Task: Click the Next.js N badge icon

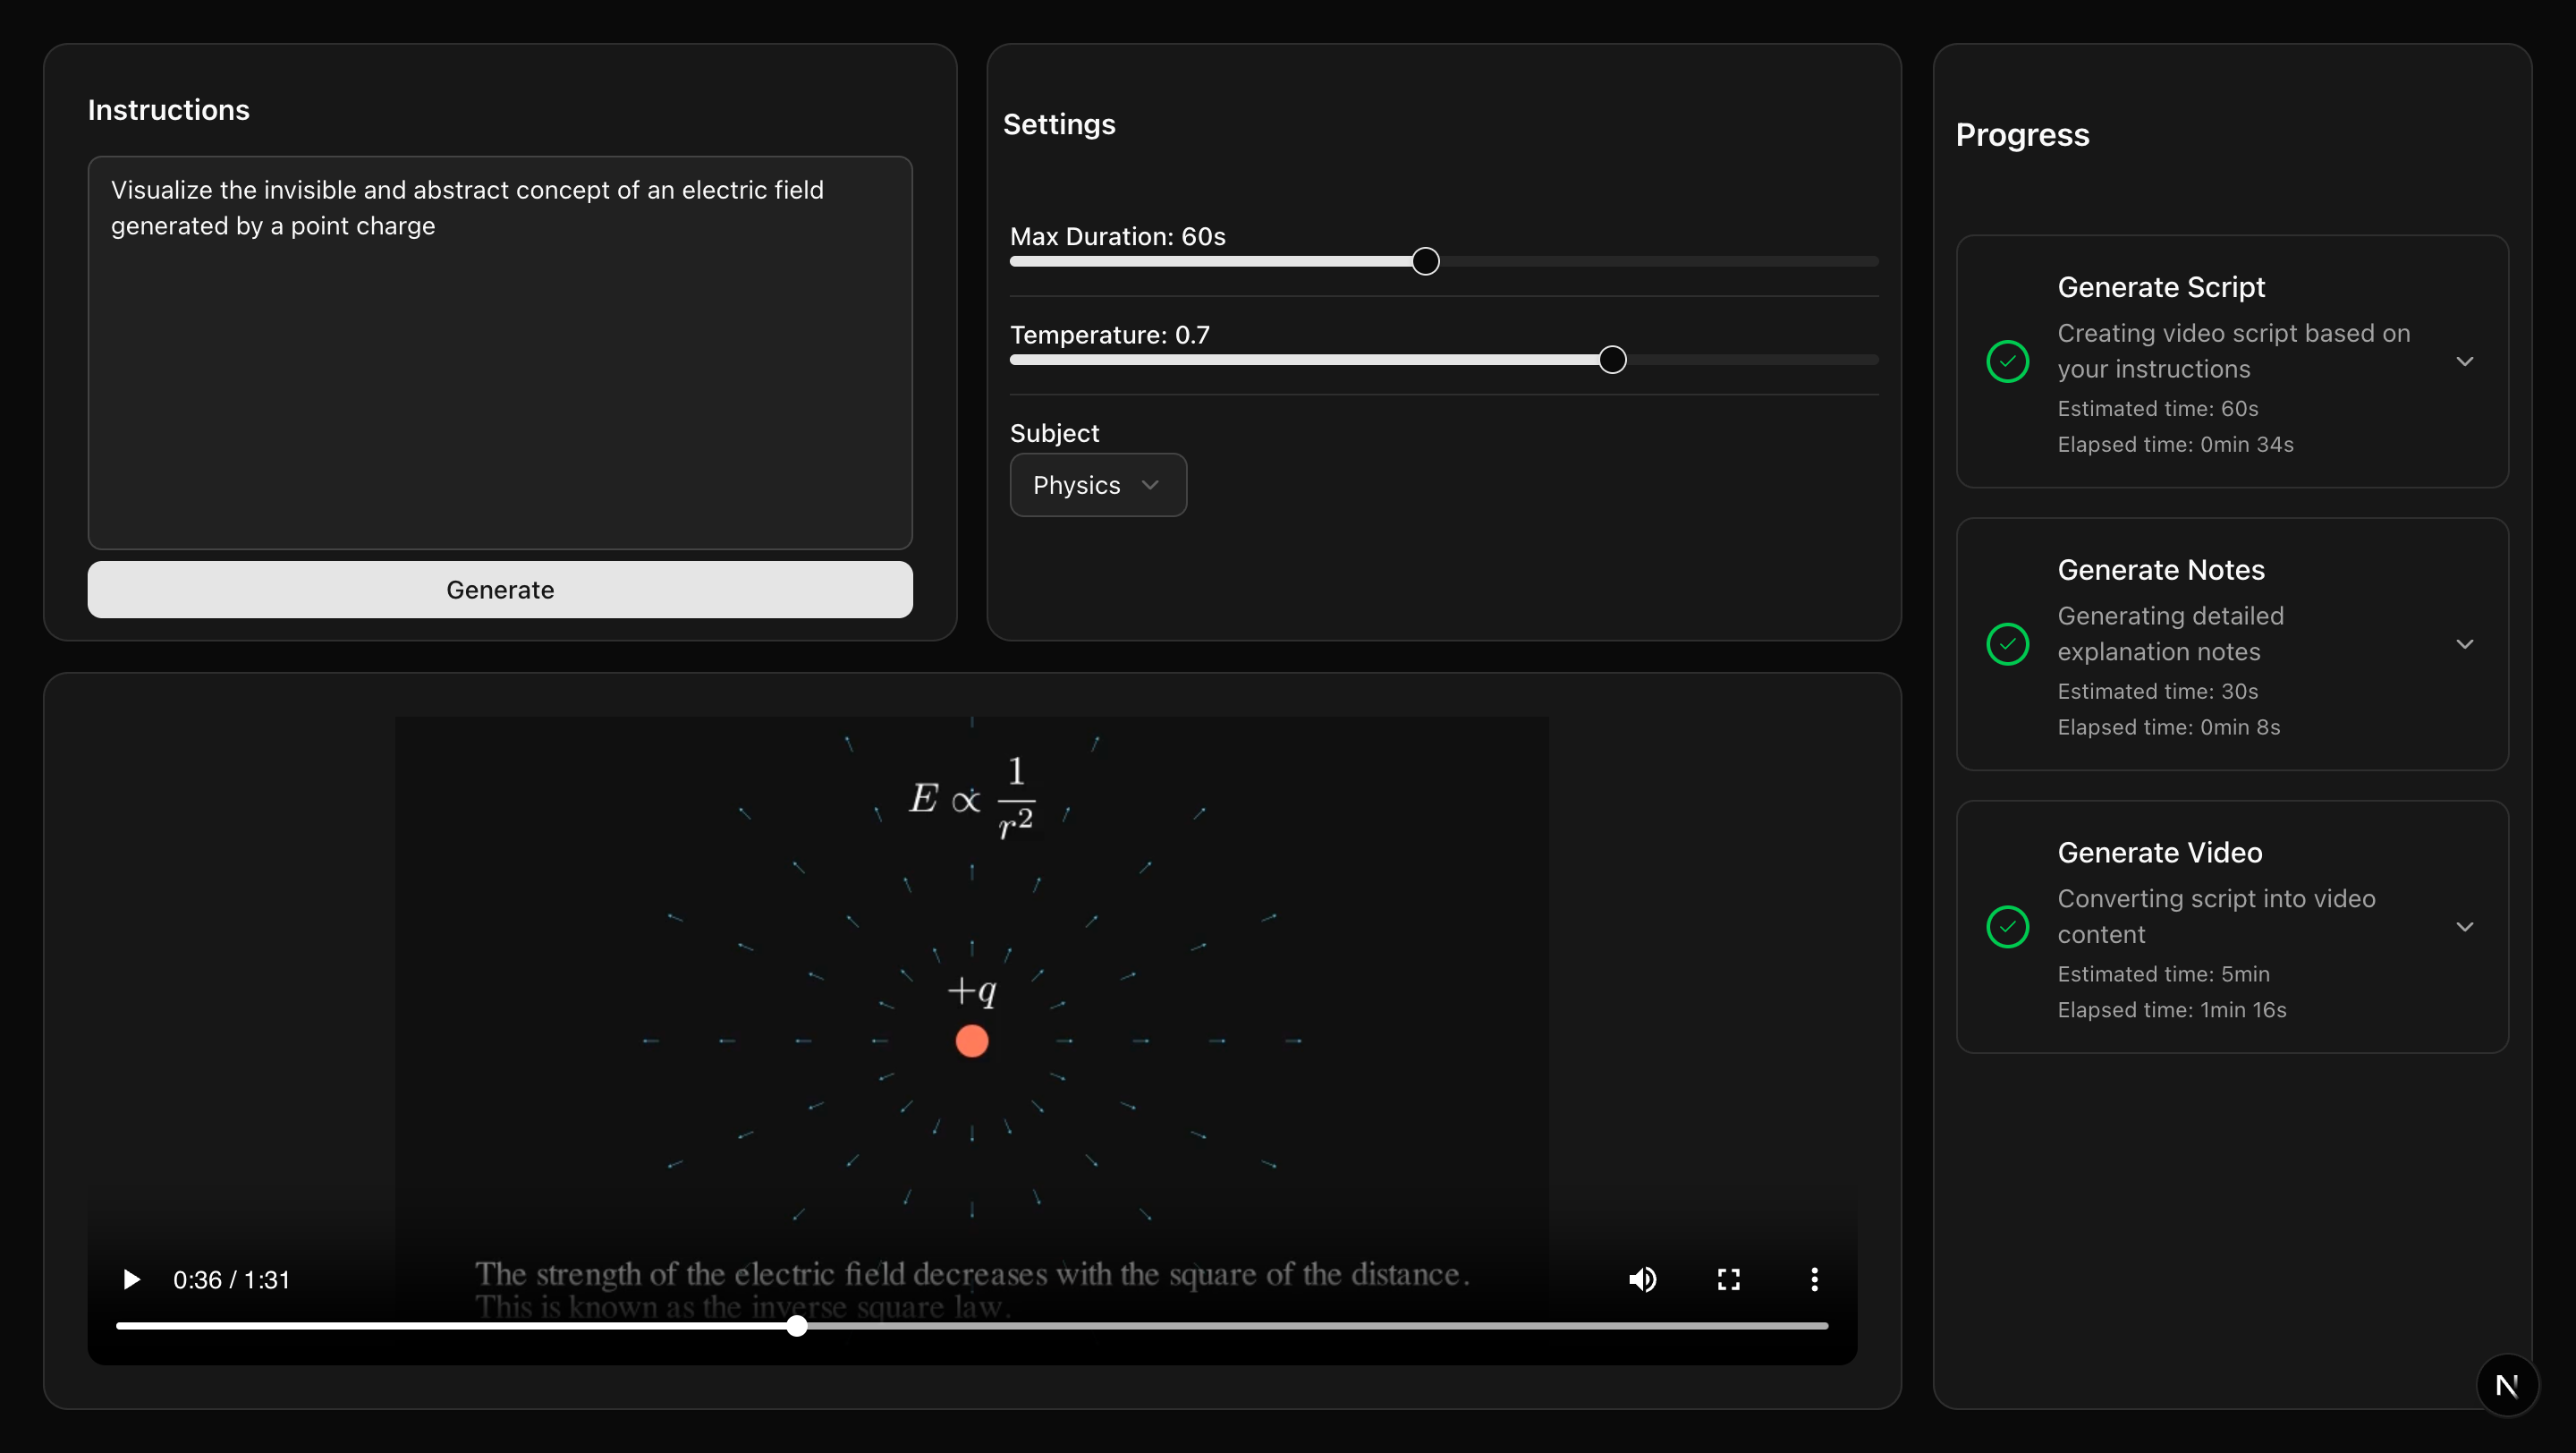Action: coord(2506,1385)
